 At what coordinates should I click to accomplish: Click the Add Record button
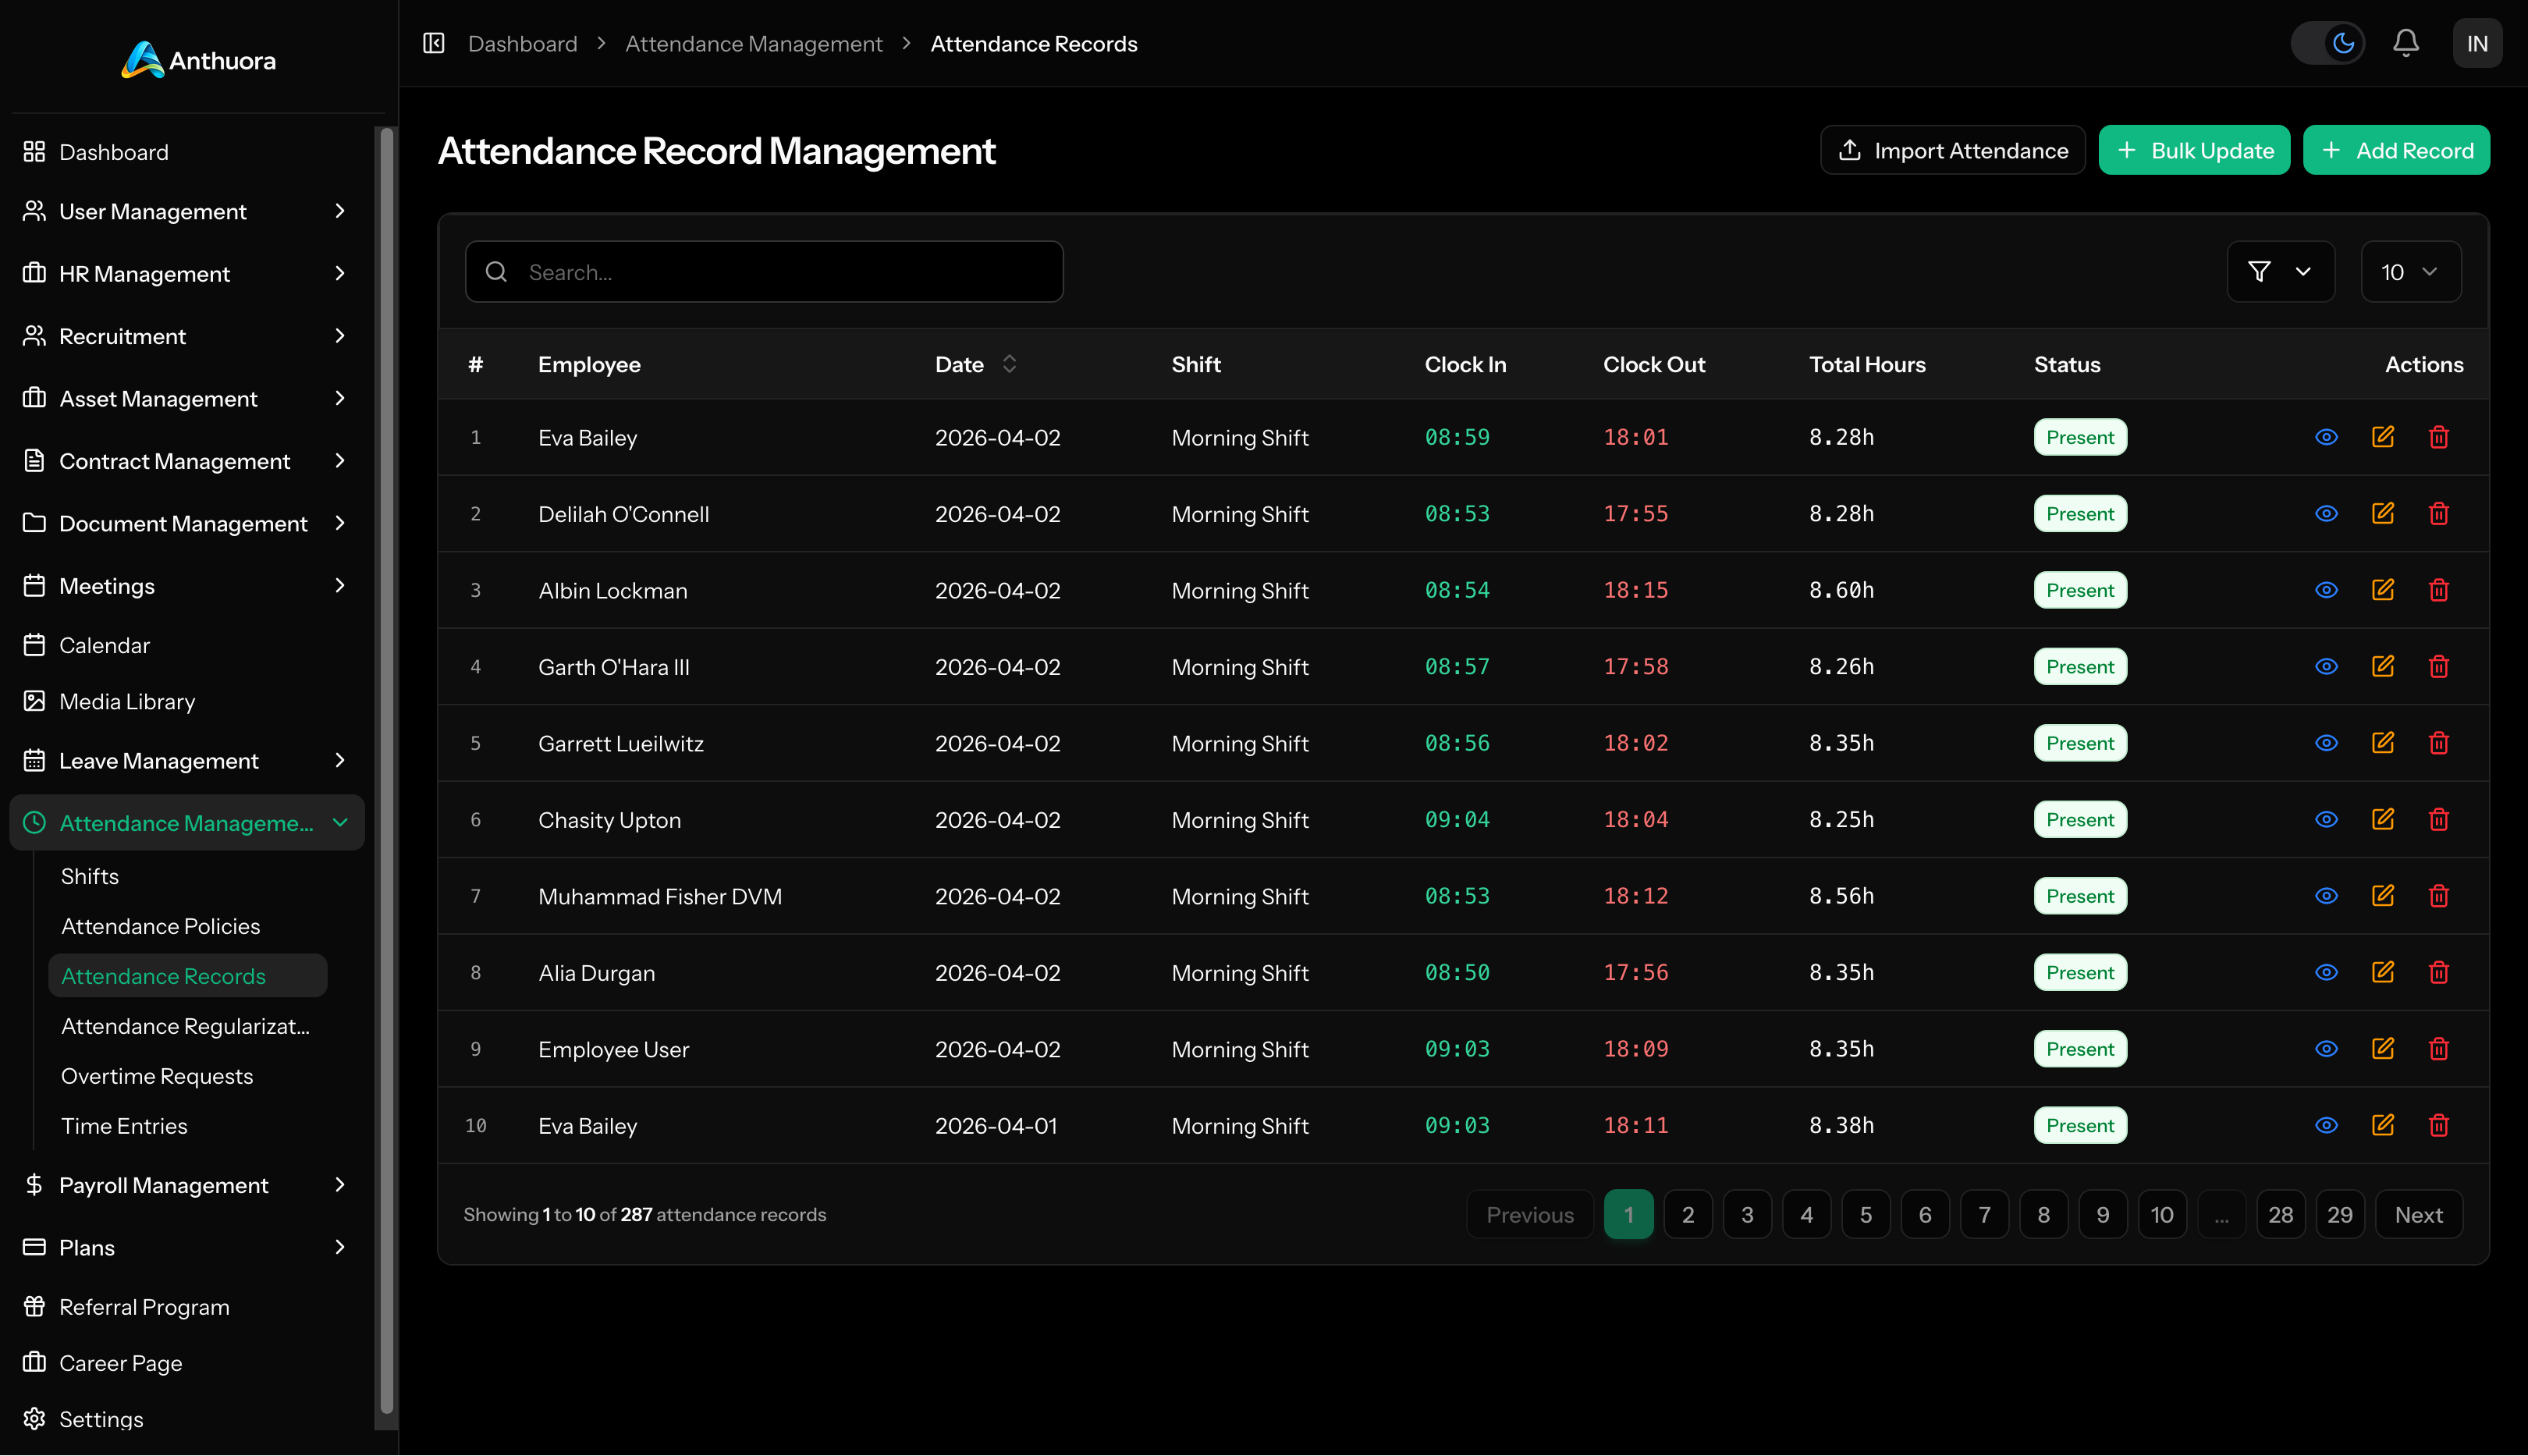click(x=2396, y=150)
